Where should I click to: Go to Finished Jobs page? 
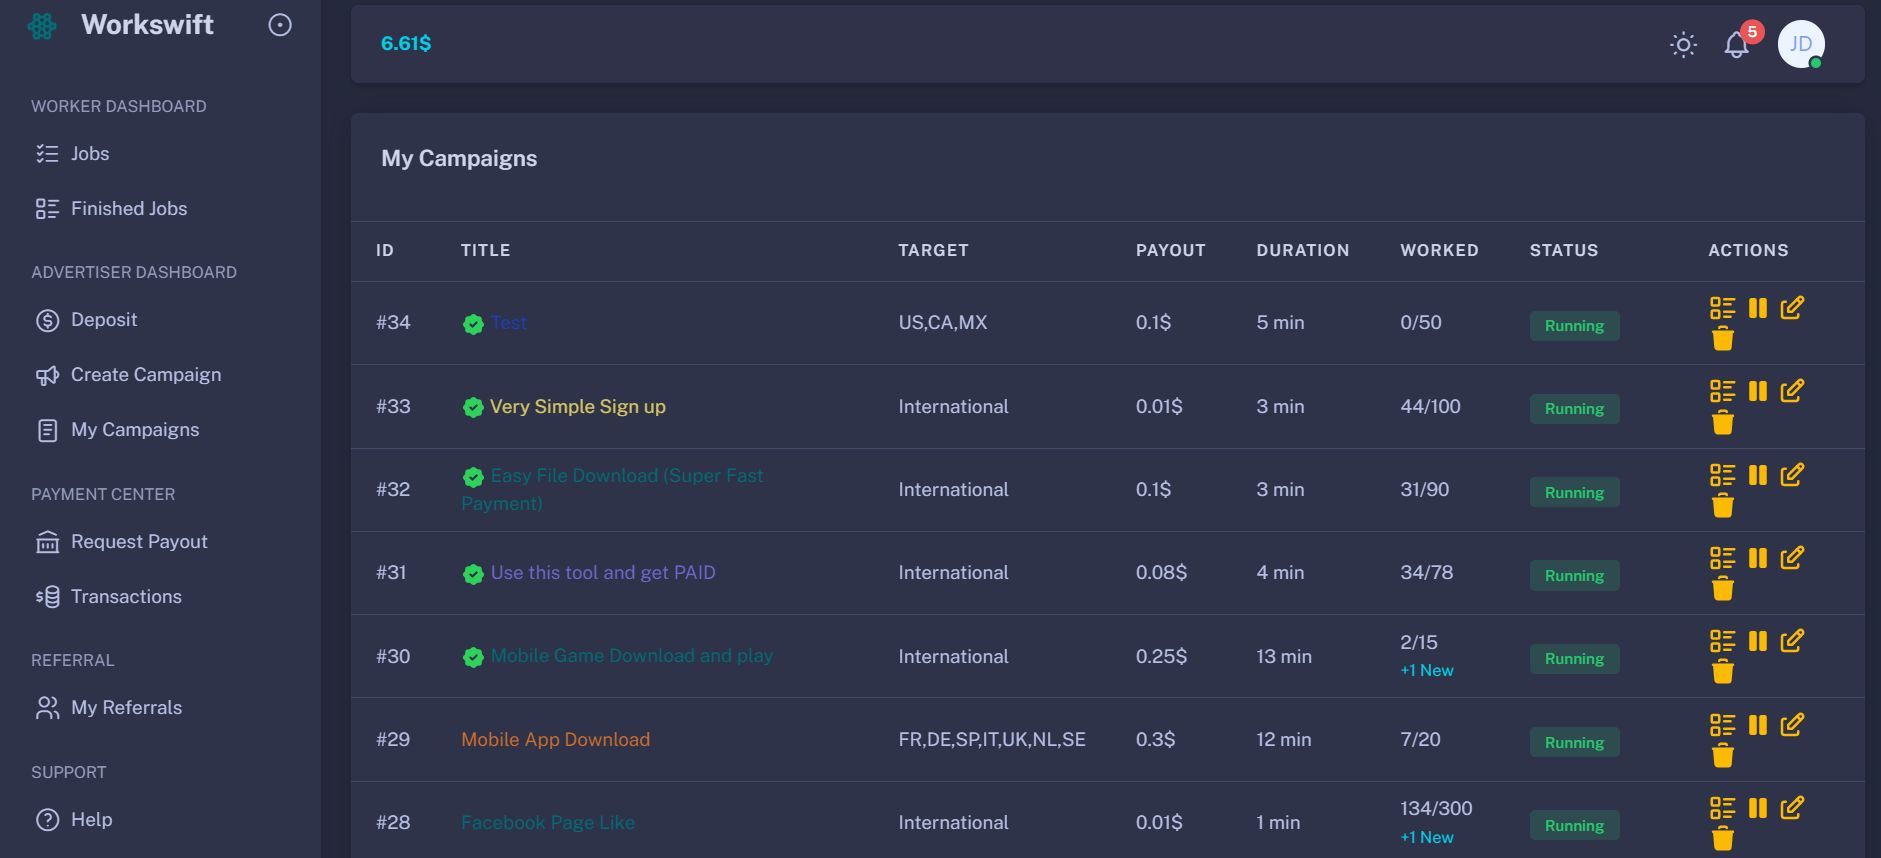tap(128, 209)
